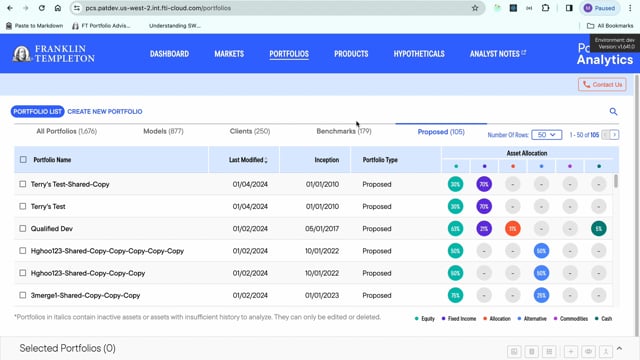
Task: Click Create New Portfolio link
Action: pos(105,111)
